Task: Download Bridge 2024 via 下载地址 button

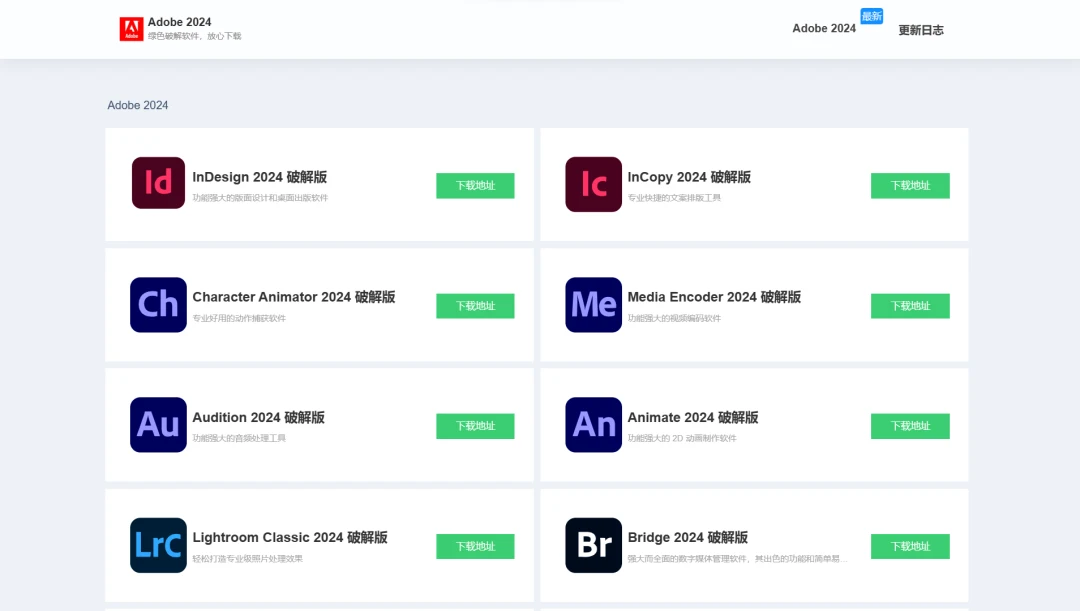Action: 910,546
